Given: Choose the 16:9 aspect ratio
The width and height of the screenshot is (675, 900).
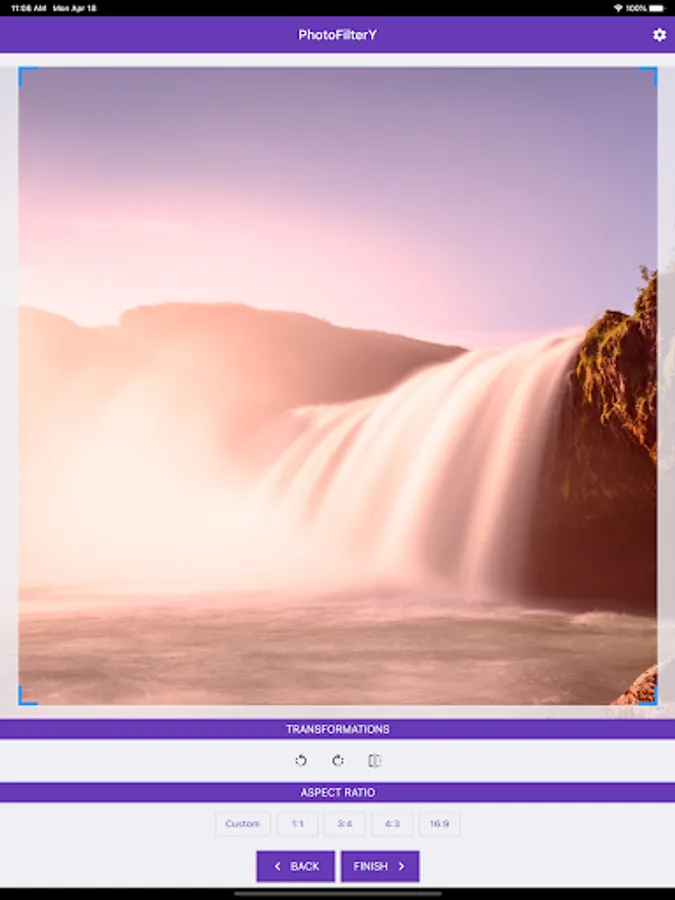Looking at the screenshot, I should pos(439,824).
